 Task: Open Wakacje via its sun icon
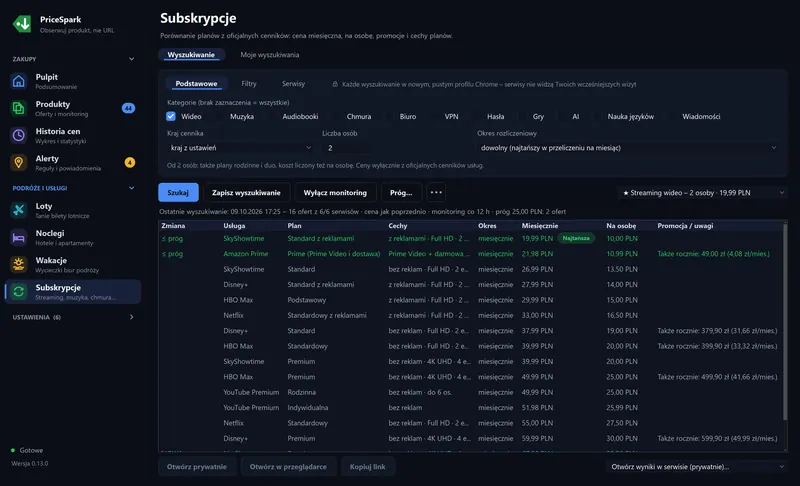tap(19, 264)
